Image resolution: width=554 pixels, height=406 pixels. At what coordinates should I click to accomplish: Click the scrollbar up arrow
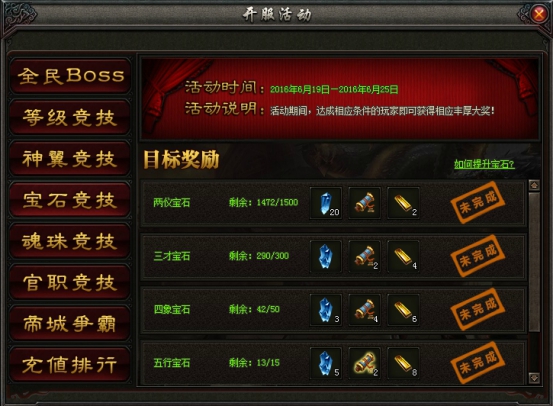534,185
